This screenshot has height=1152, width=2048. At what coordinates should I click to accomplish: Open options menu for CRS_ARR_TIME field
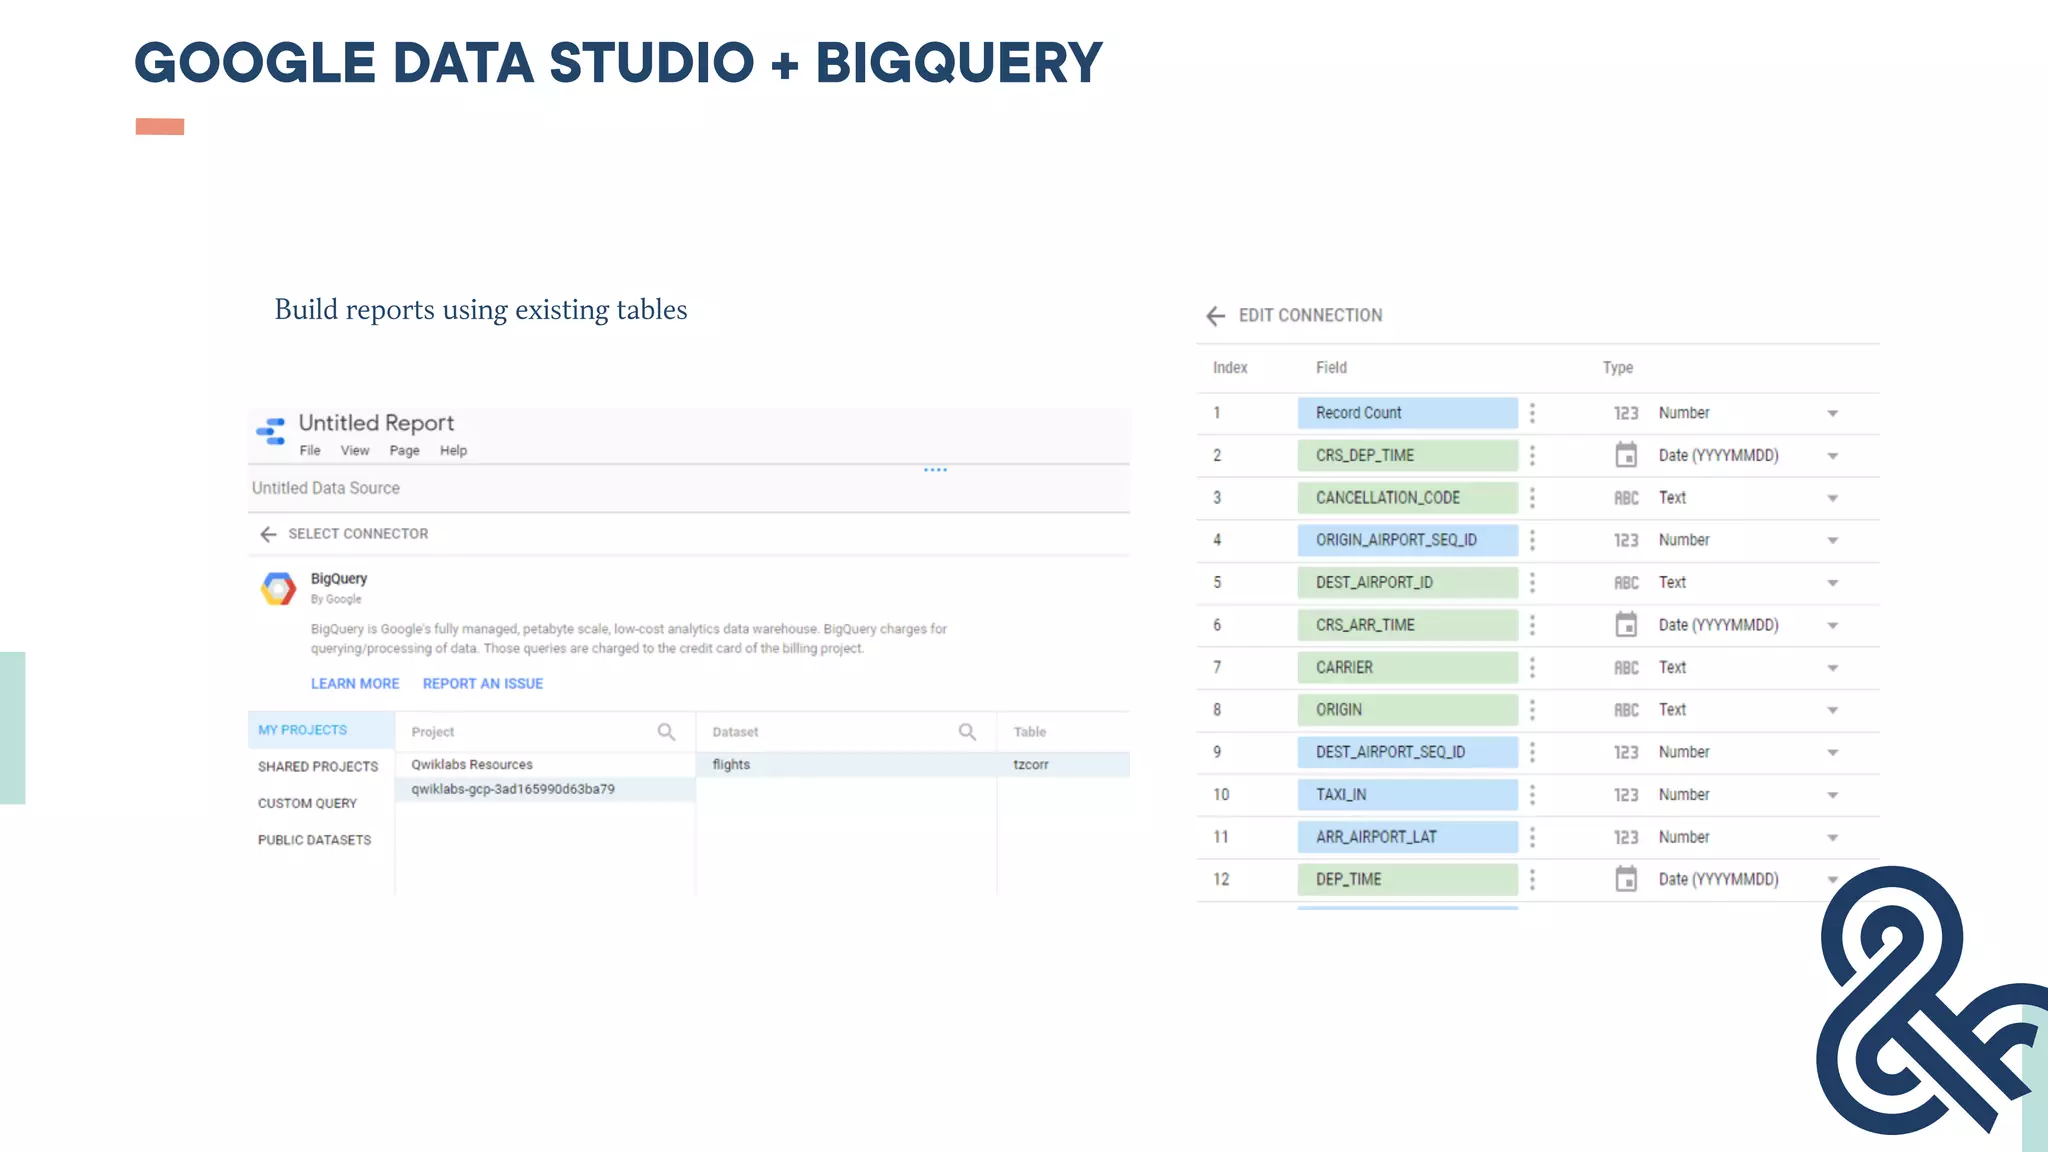[x=1532, y=625]
